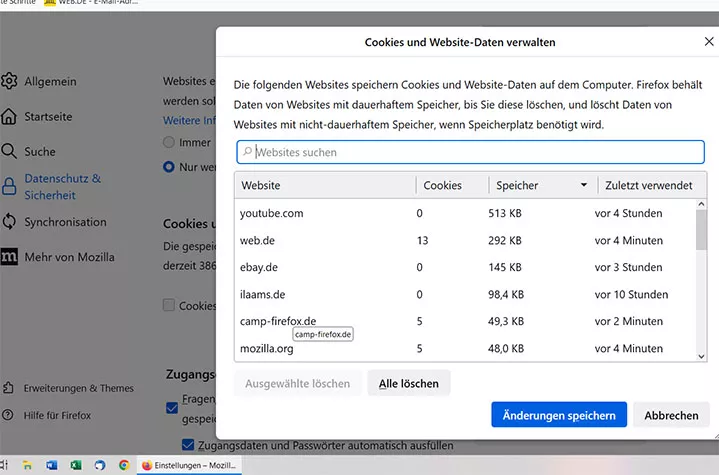Click the Suche magnifier icon in sidebar

9,152
